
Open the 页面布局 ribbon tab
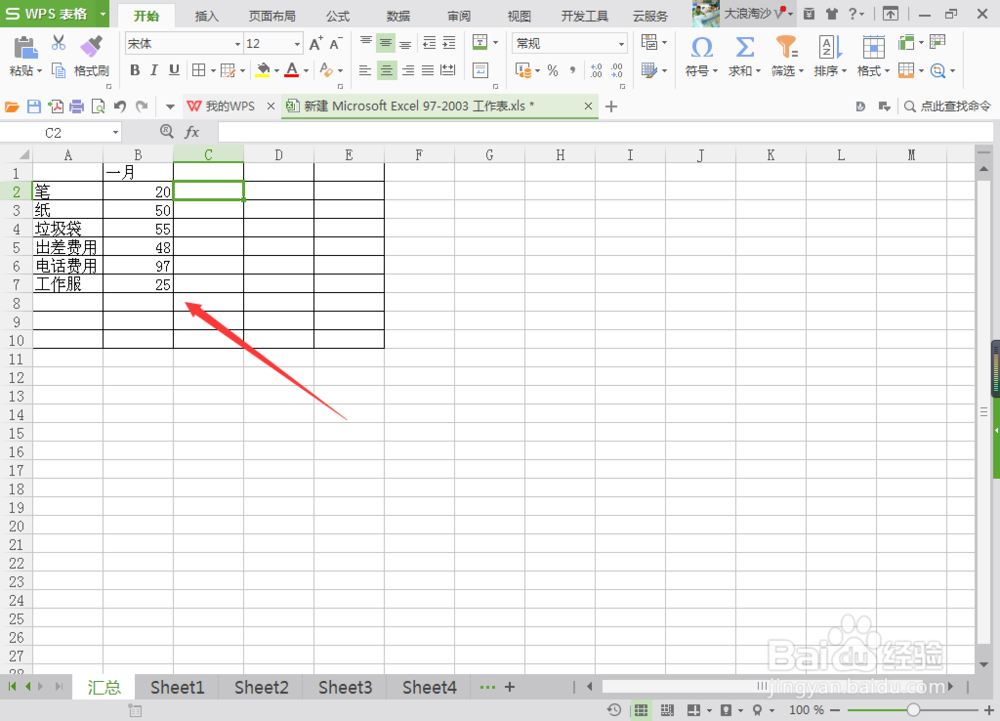coord(272,16)
